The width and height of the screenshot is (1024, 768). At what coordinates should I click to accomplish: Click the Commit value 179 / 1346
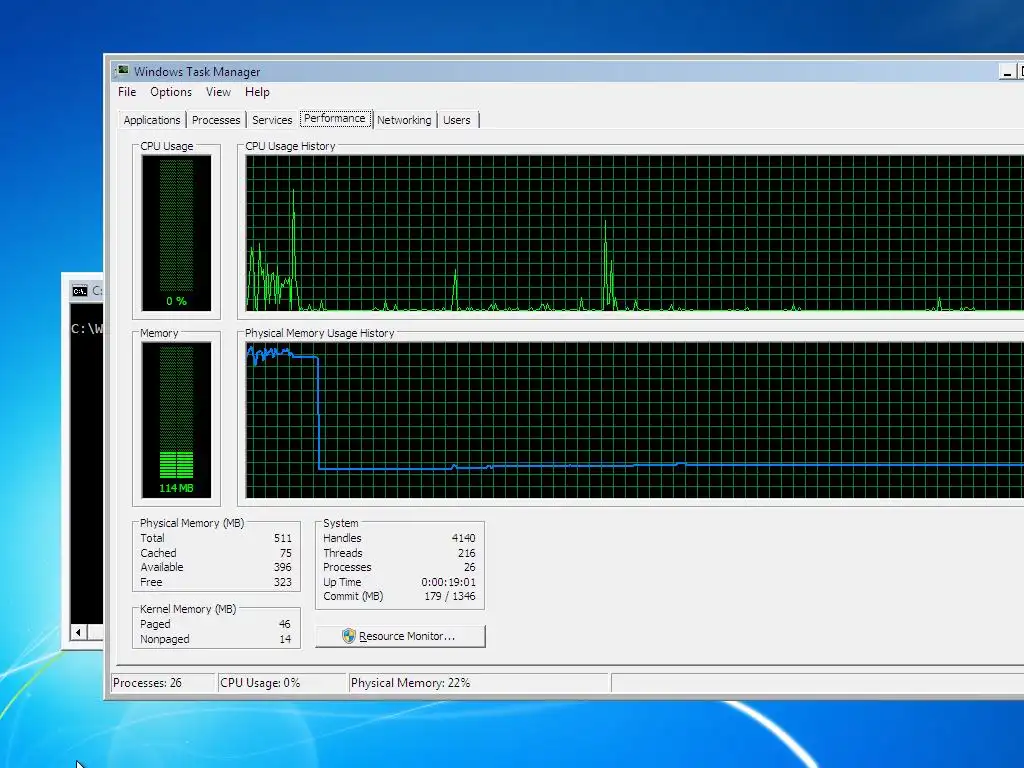coord(450,596)
